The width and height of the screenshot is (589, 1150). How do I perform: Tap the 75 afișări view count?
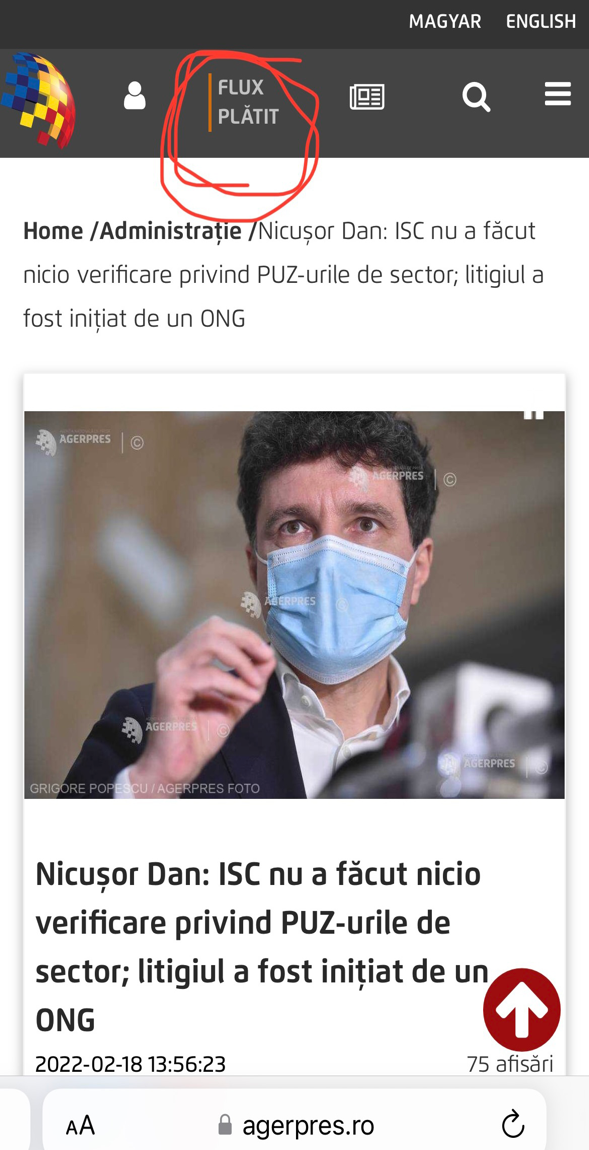click(x=511, y=1063)
